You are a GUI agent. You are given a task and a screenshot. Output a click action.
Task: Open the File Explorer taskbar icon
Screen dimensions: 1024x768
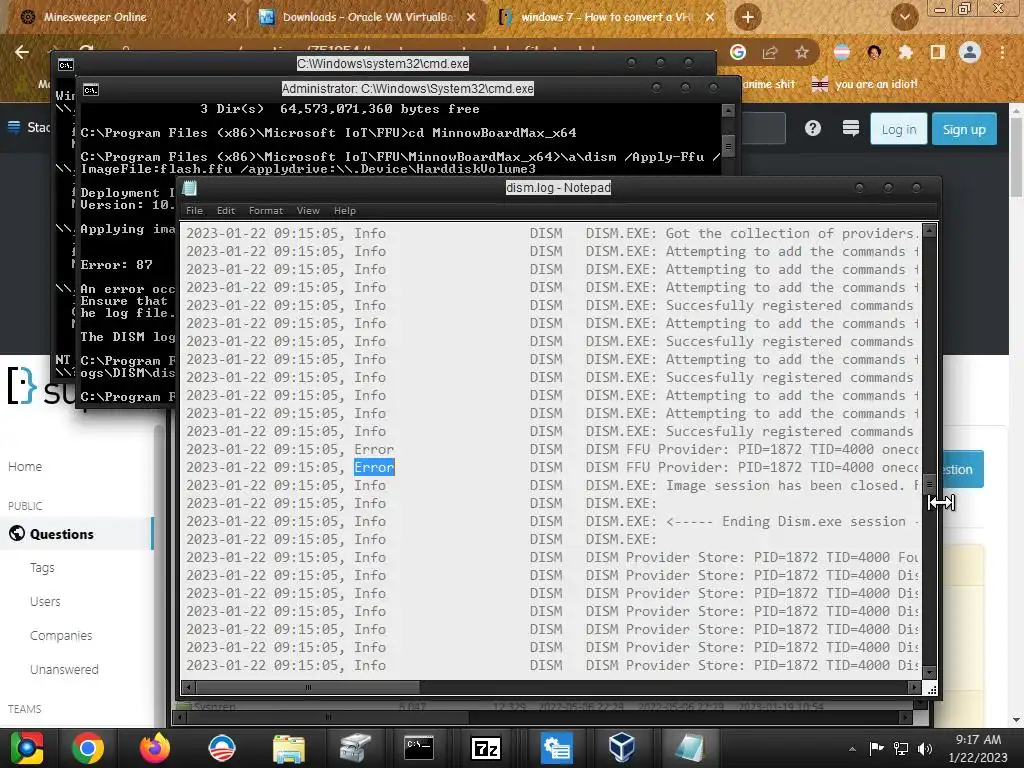coord(288,748)
